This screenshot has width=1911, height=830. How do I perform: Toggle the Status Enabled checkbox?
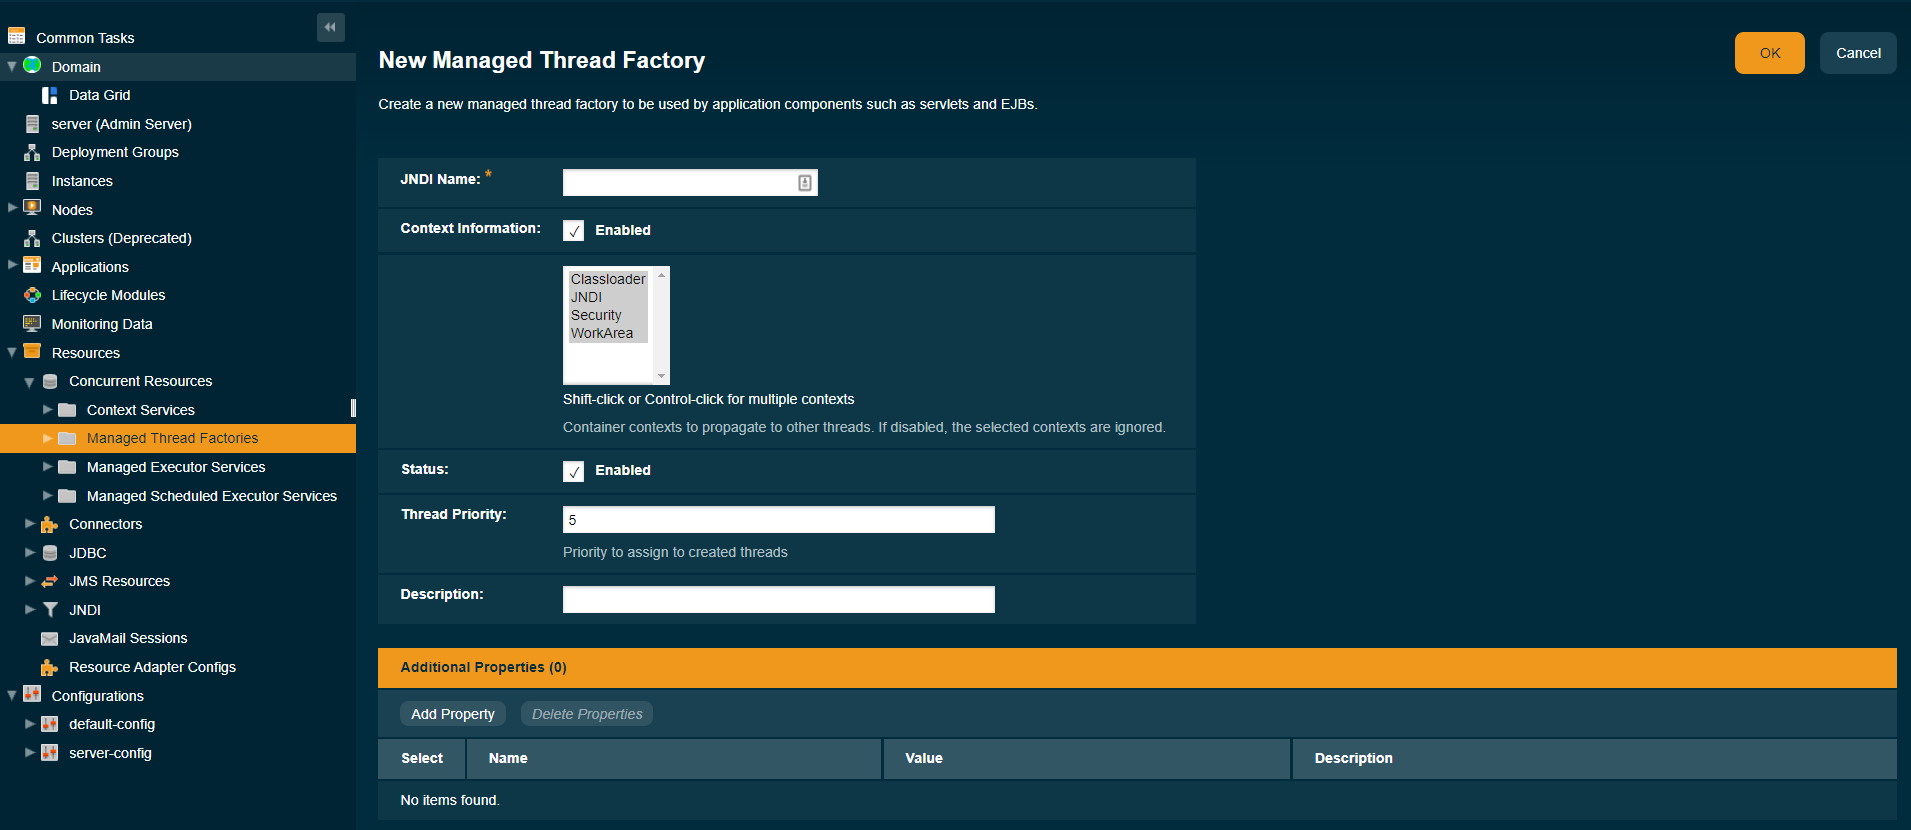(573, 471)
